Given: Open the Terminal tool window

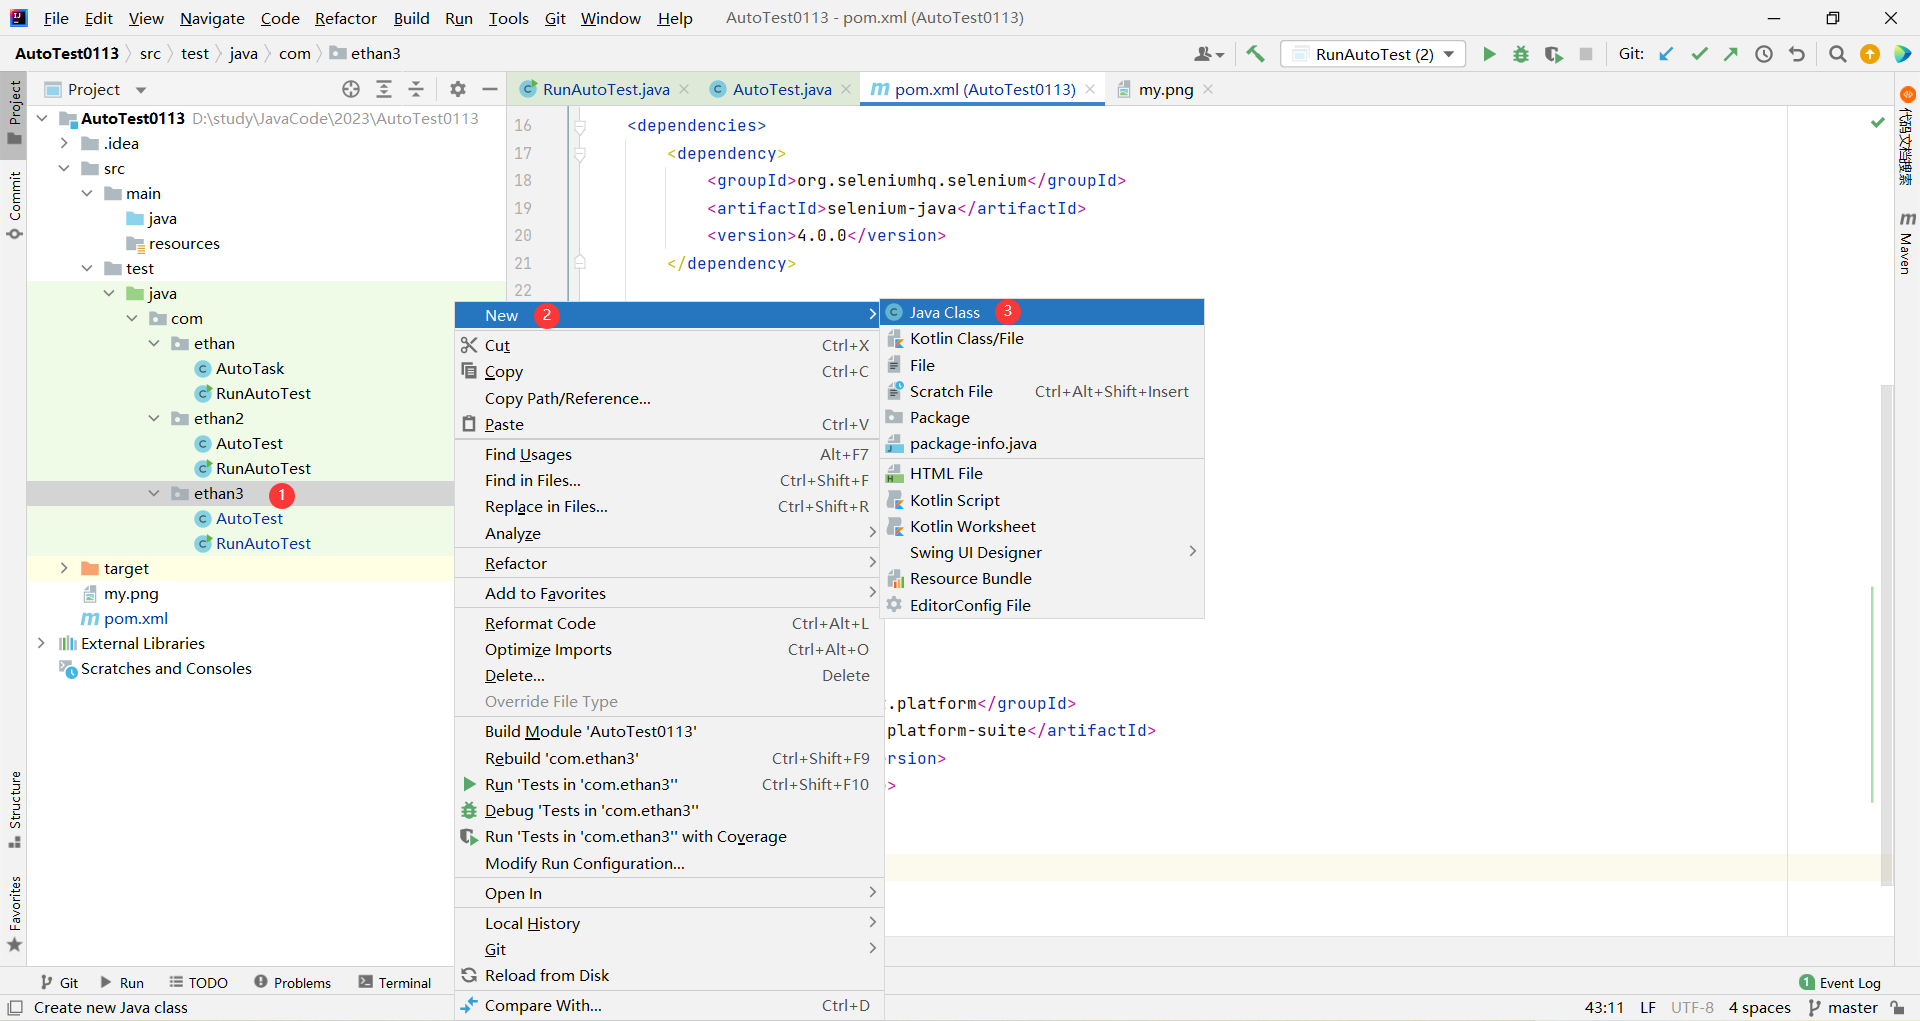Looking at the screenshot, I should click(x=394, y=983).
